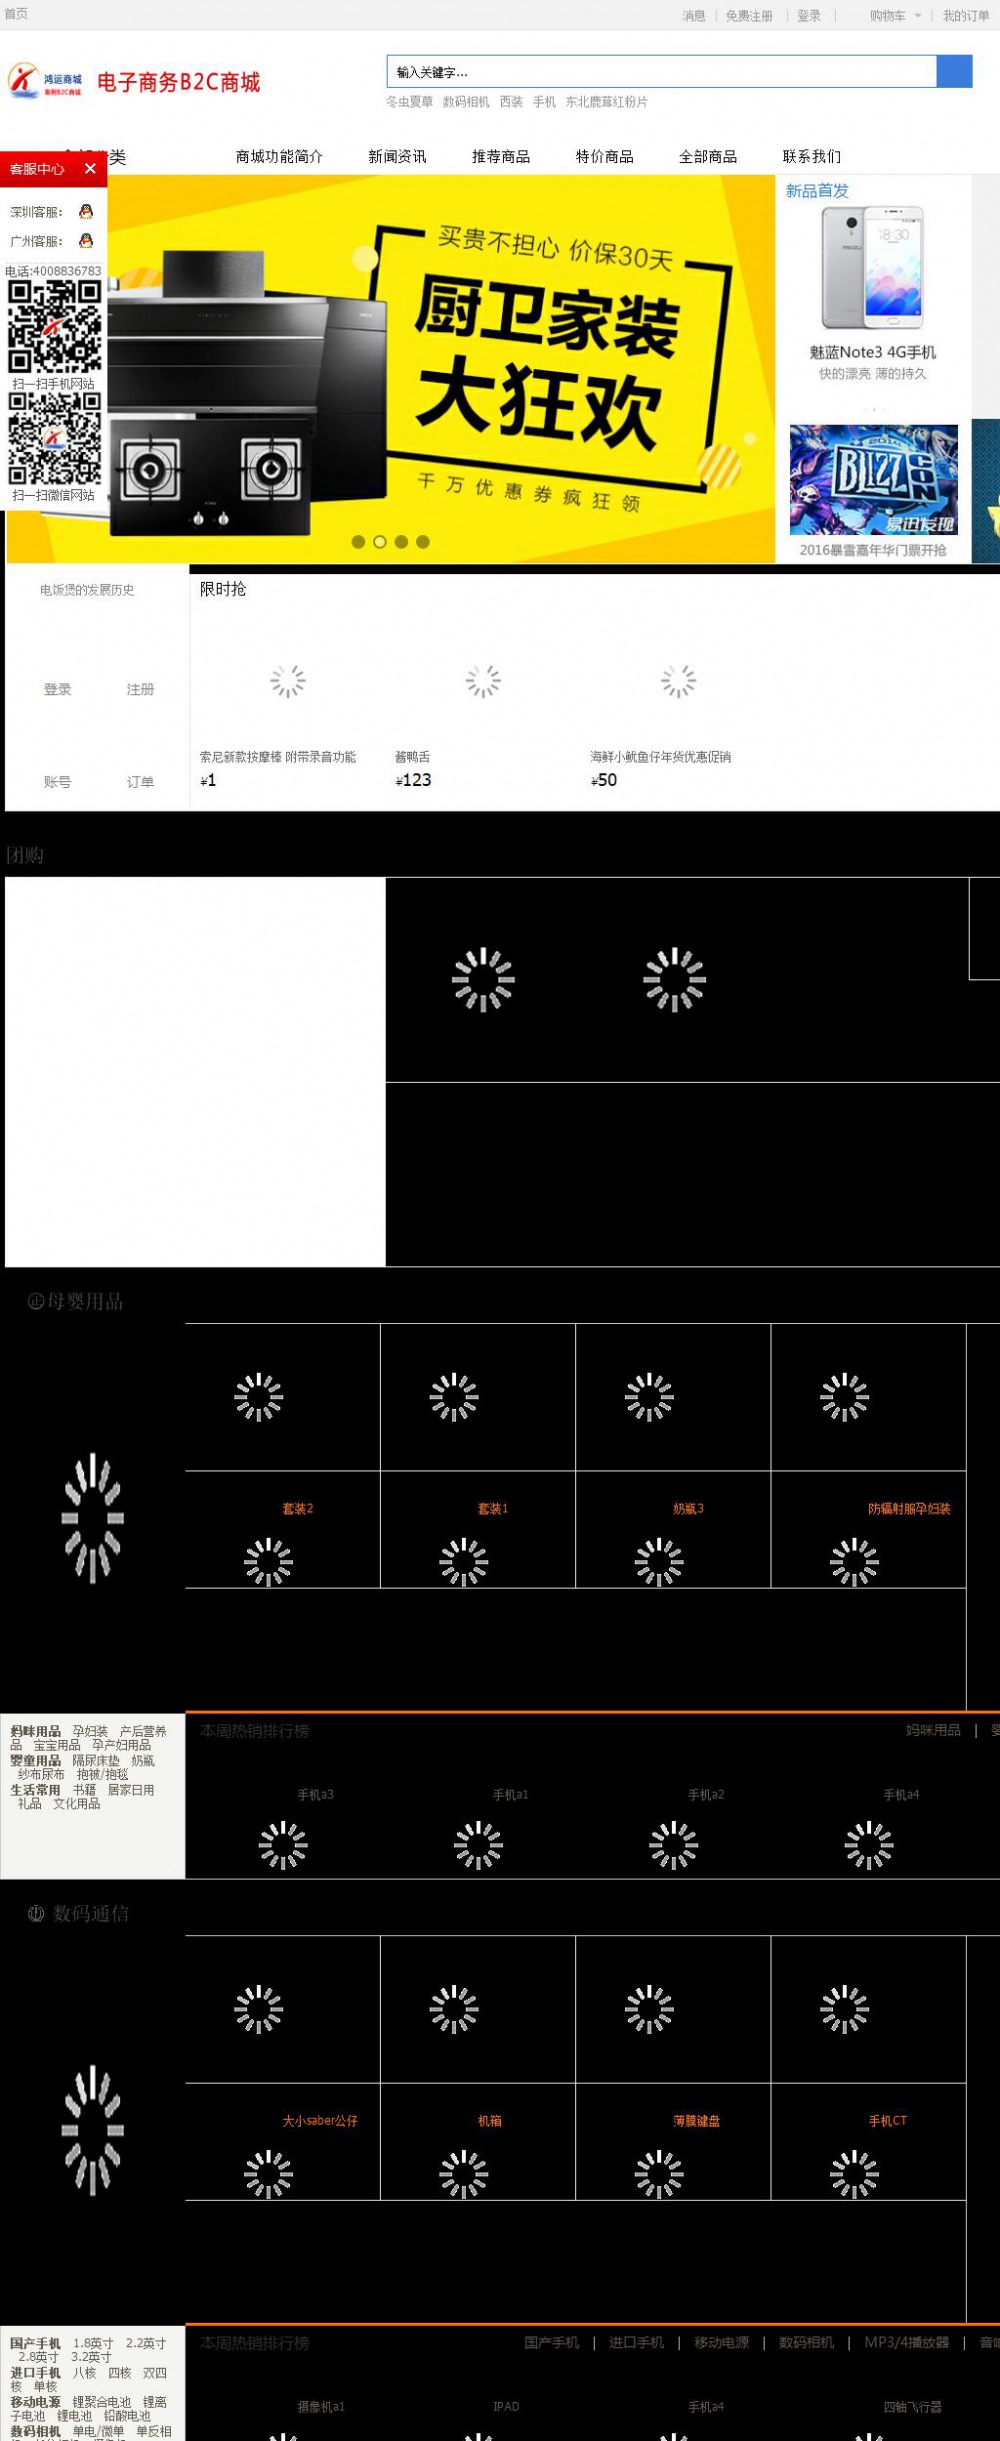The height and width of the screenshot is (2441, 1000).
Task: Open 订单 in the user panel
Action: (x=140, y=782)
